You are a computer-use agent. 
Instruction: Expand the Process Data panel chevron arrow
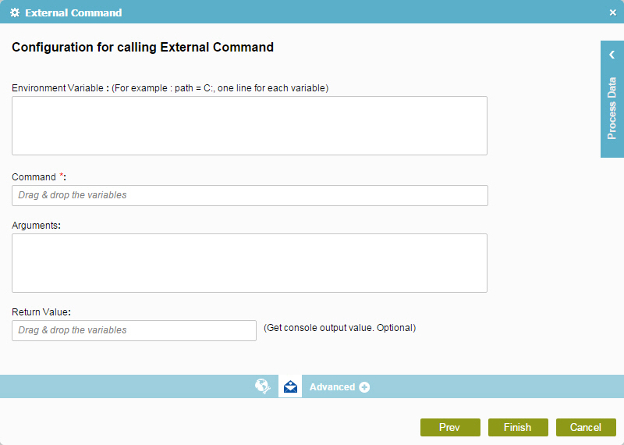[x=612, y=55]
